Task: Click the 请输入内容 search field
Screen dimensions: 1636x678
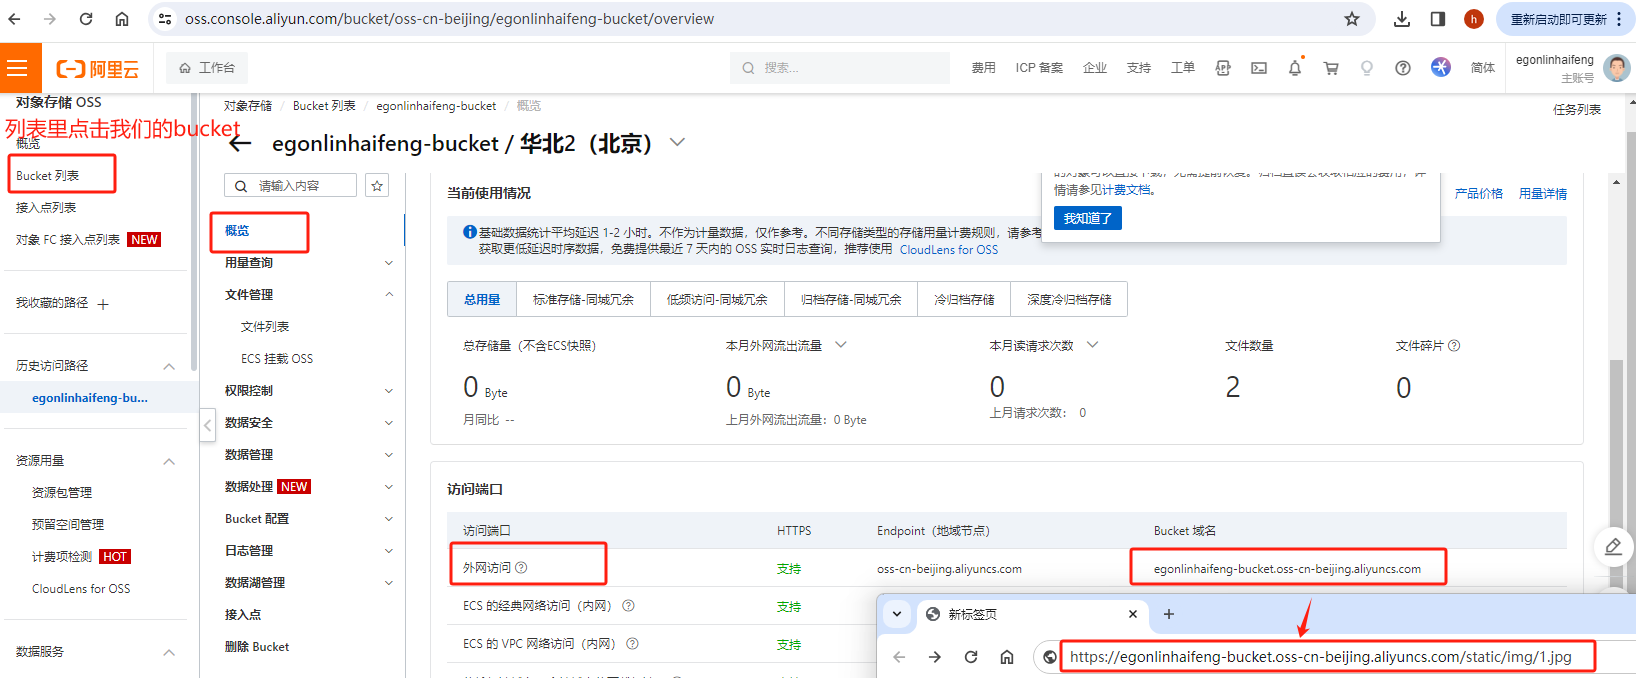Action: pyautogui.click(x=303, y=186)
